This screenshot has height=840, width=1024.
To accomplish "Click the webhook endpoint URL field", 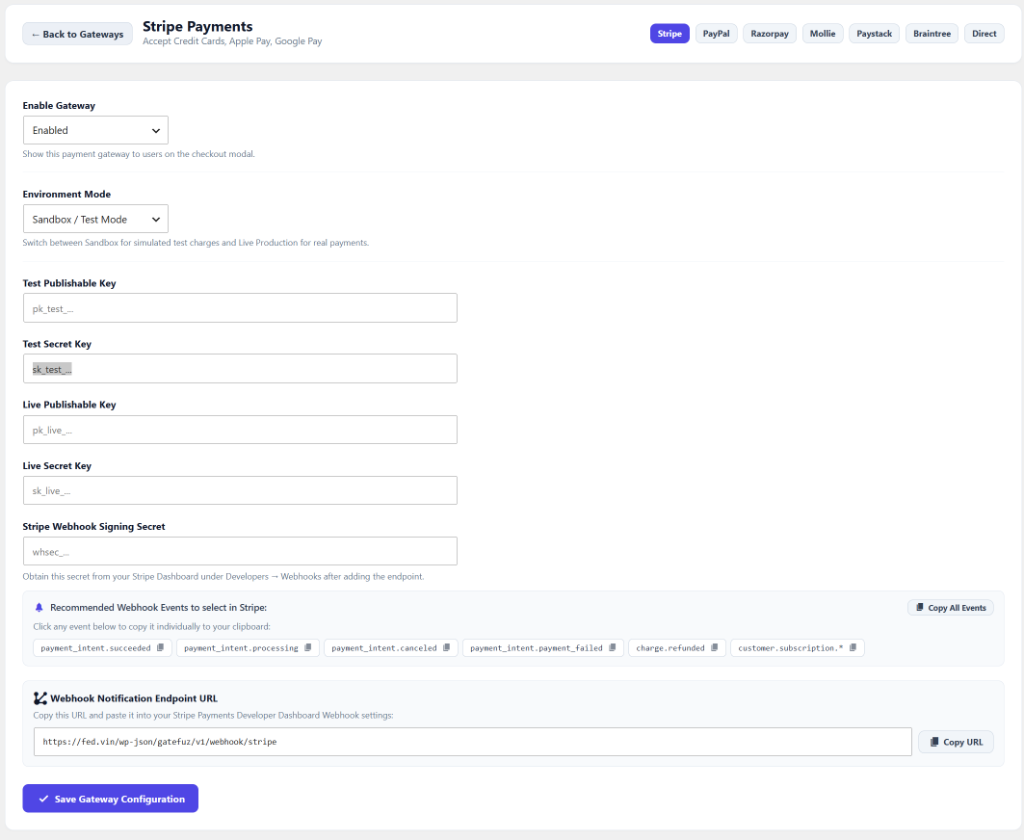I will pyautogui.click(x=473, y=742).
